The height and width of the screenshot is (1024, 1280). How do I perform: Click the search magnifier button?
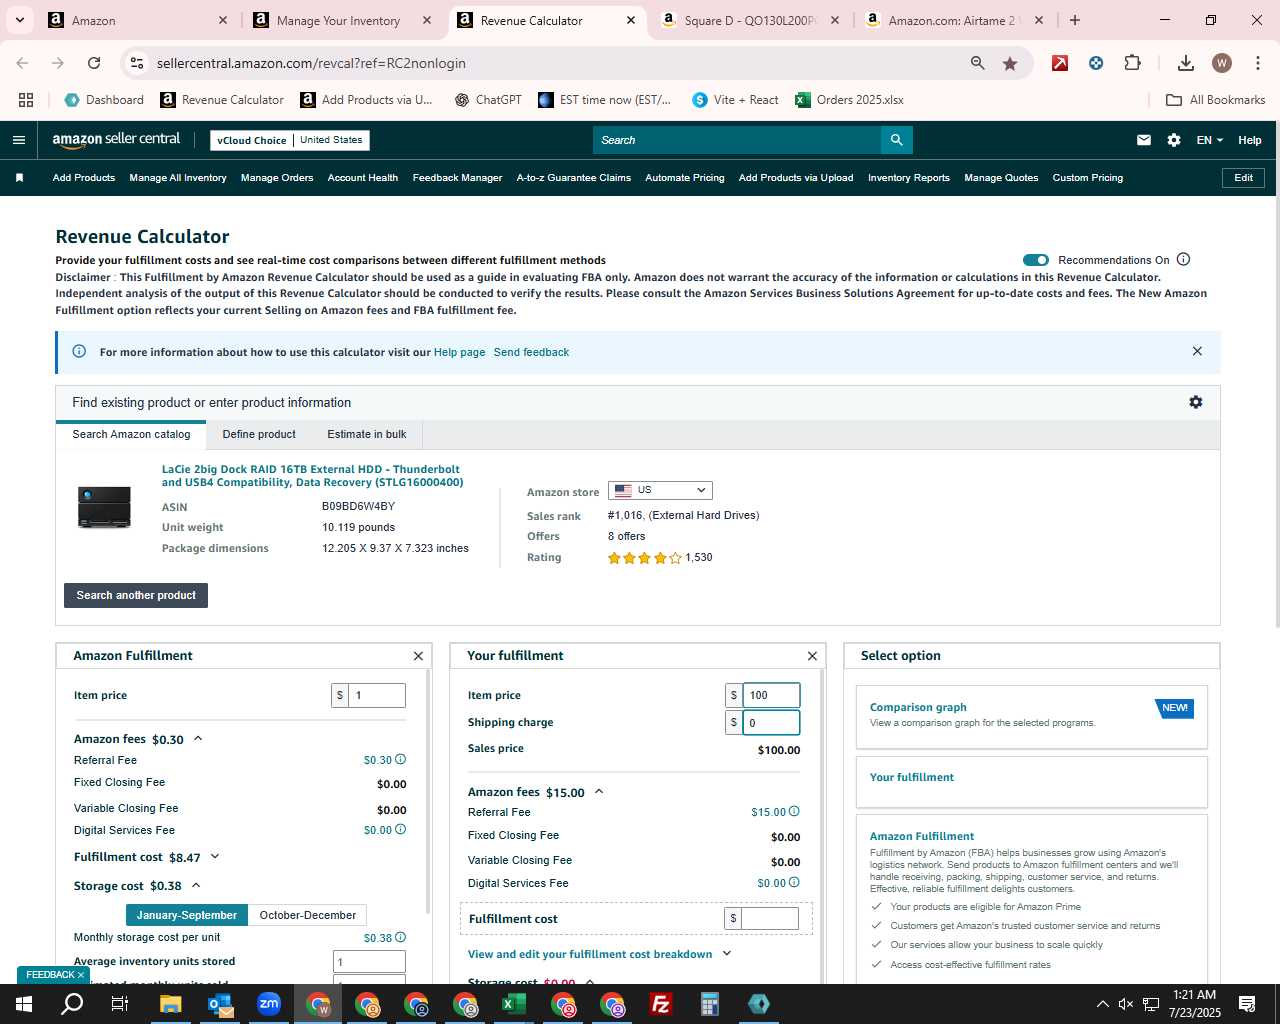[896, 140]
